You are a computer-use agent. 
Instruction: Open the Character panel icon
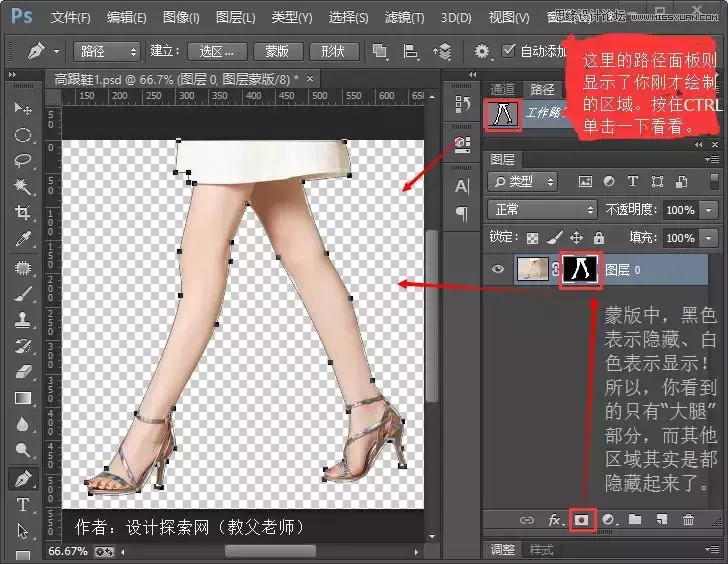click(x=462, y=186)
